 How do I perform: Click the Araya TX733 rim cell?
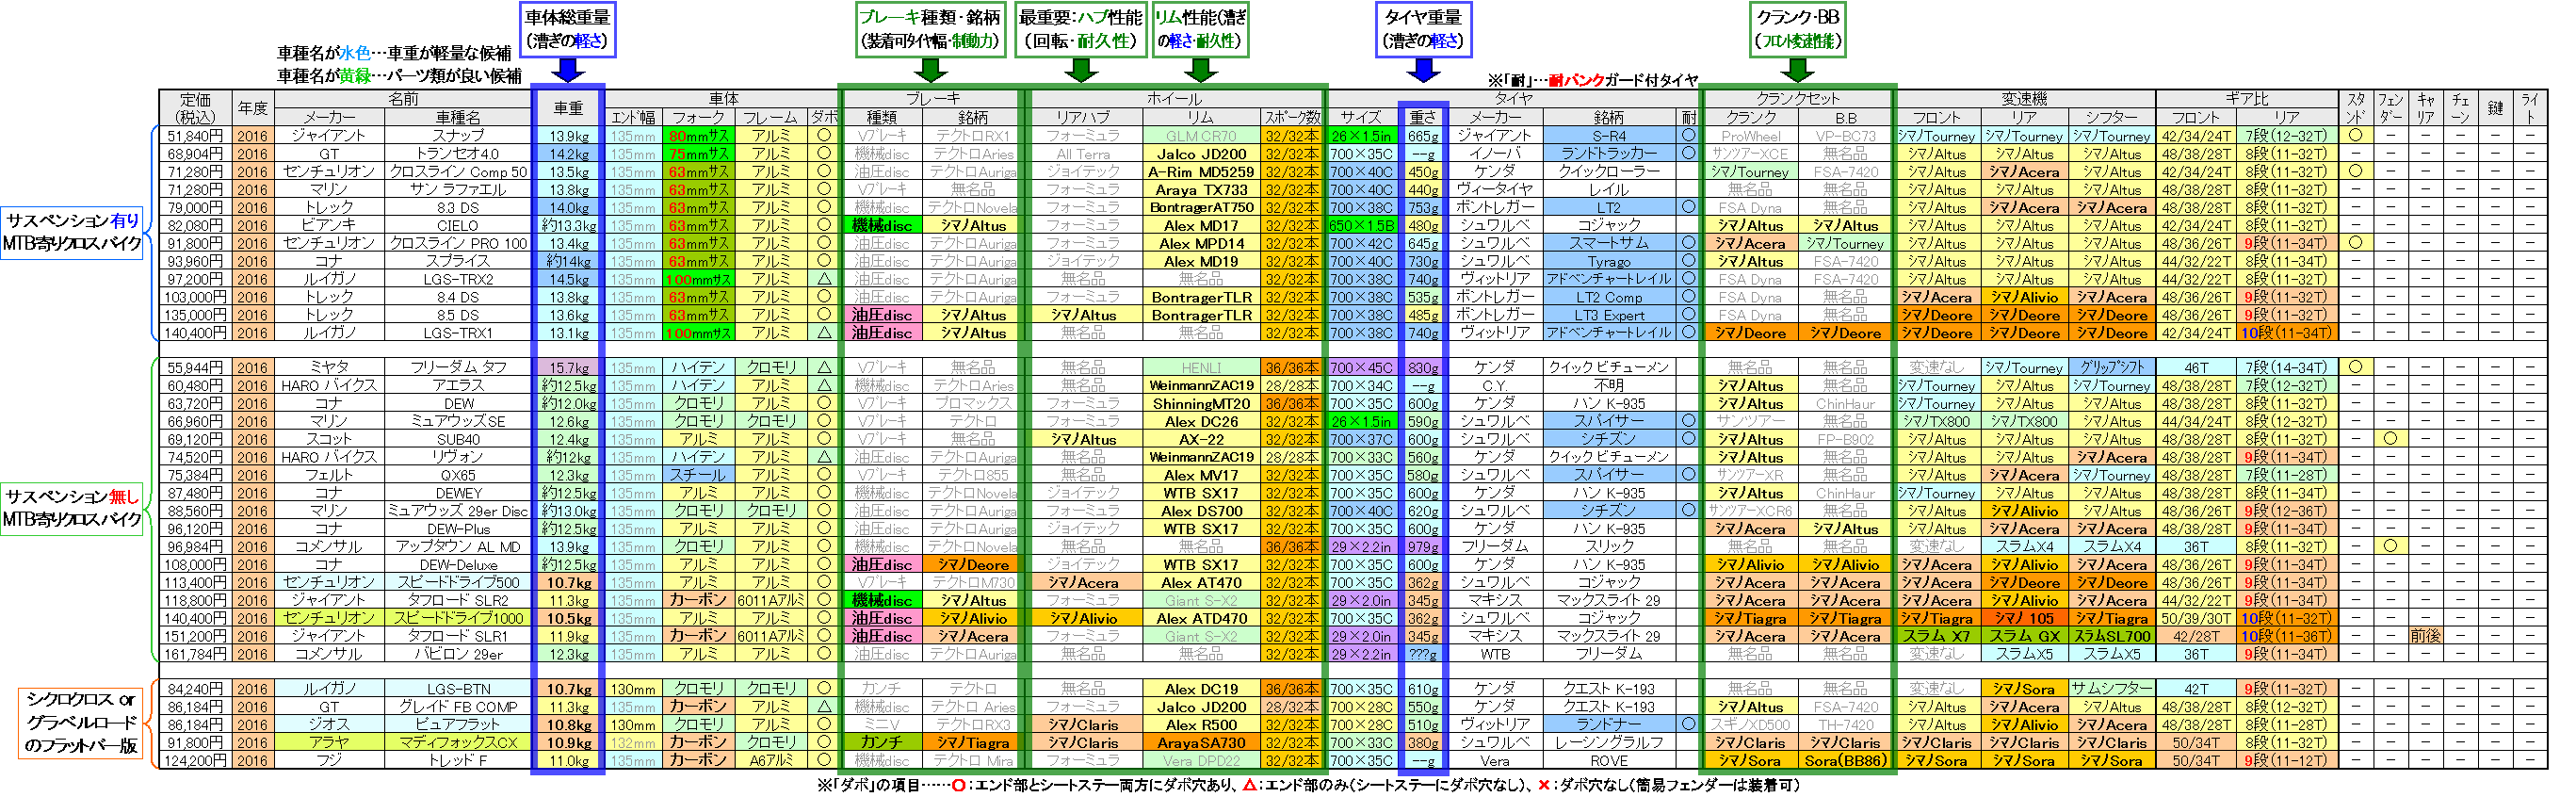(x=1200, y=190)
